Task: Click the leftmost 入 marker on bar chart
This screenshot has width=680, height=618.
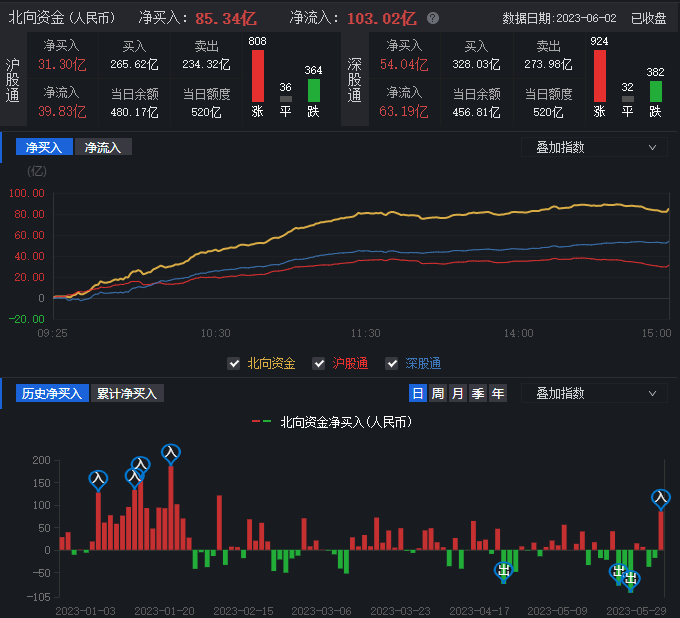Action: tap(98, 480)
